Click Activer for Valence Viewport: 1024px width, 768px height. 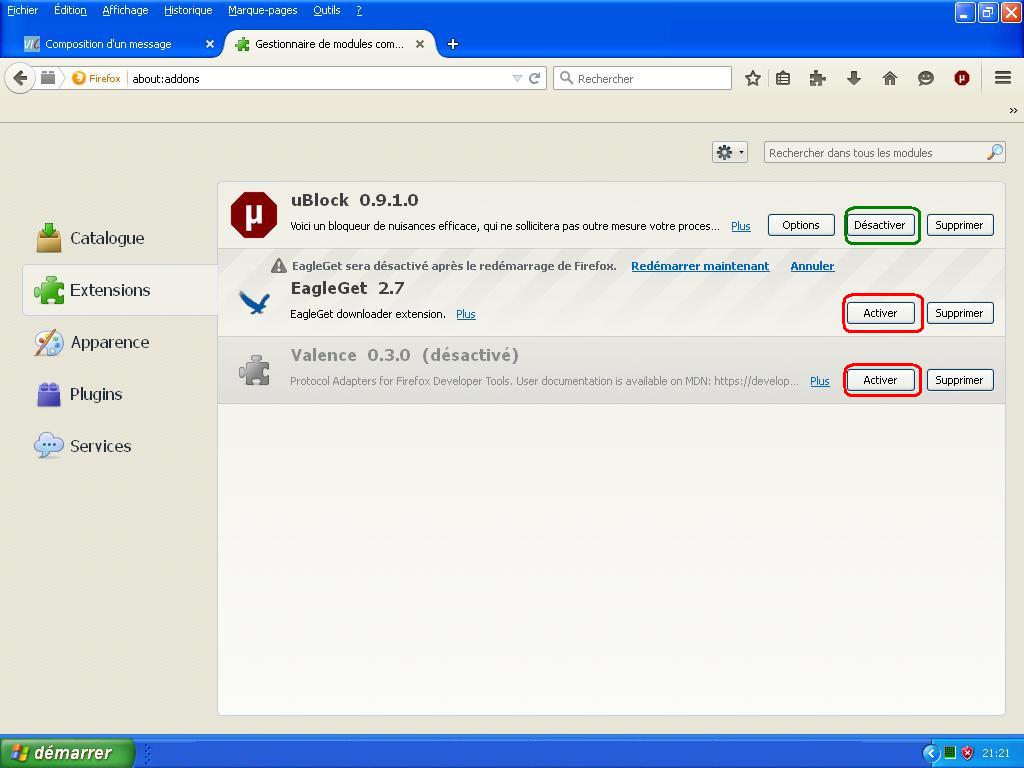[880, 380]
